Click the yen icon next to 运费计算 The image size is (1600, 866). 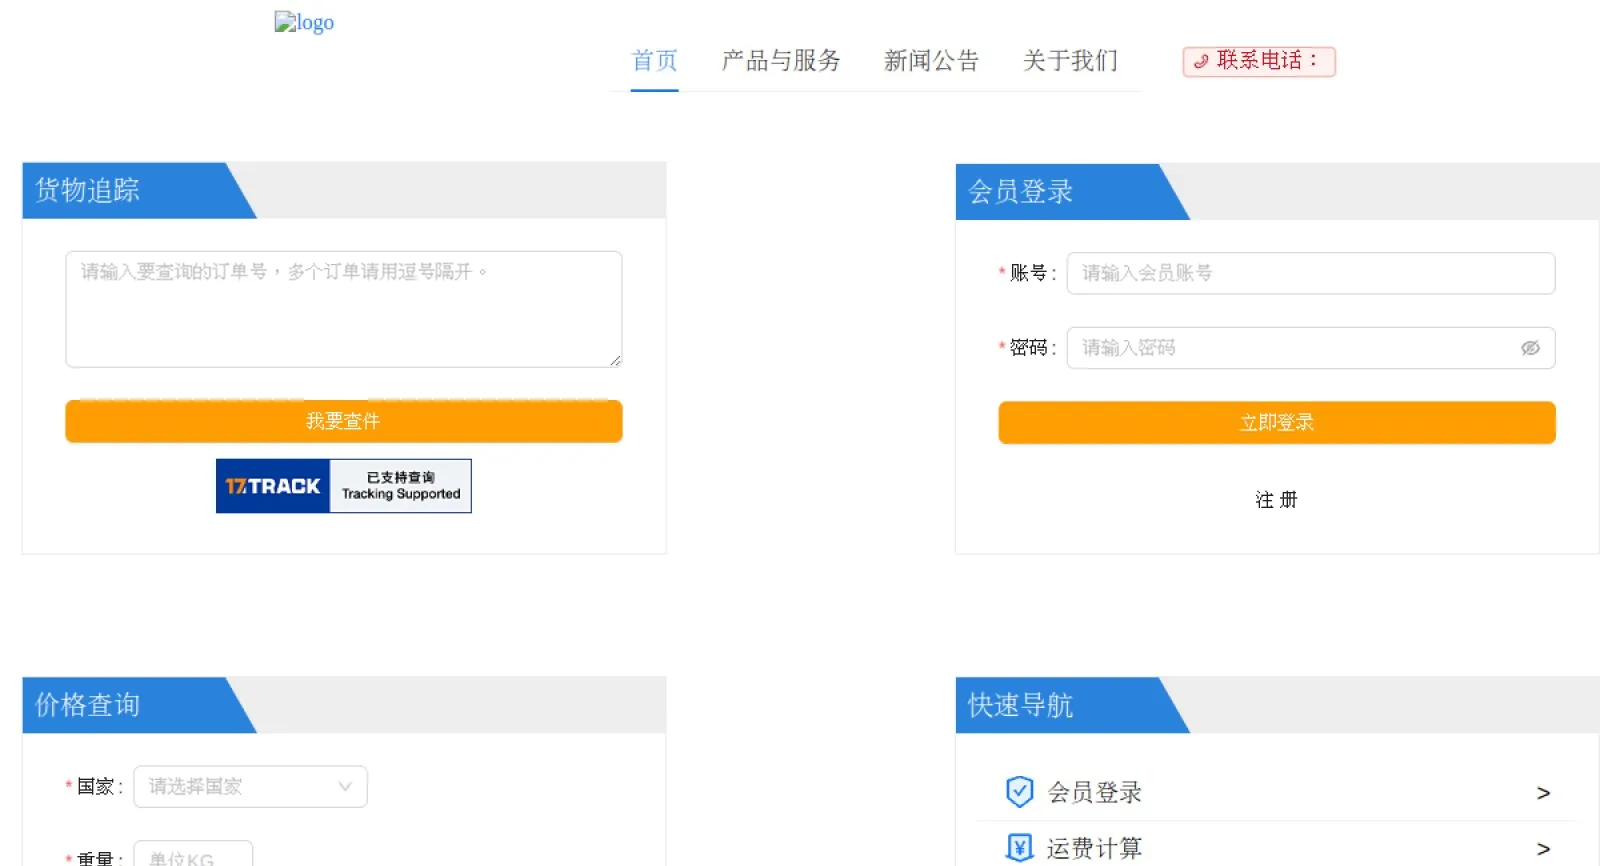pos(1018,848)
